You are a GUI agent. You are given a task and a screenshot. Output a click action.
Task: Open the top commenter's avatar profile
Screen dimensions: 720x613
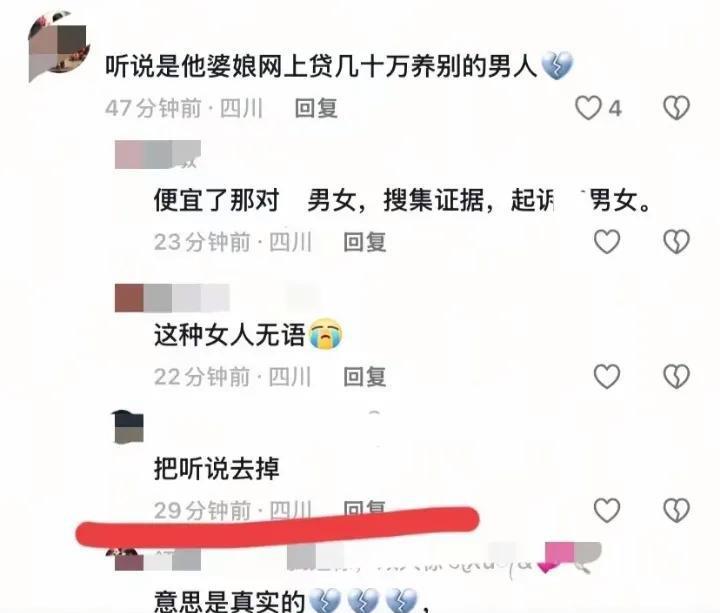coord(58,46)
